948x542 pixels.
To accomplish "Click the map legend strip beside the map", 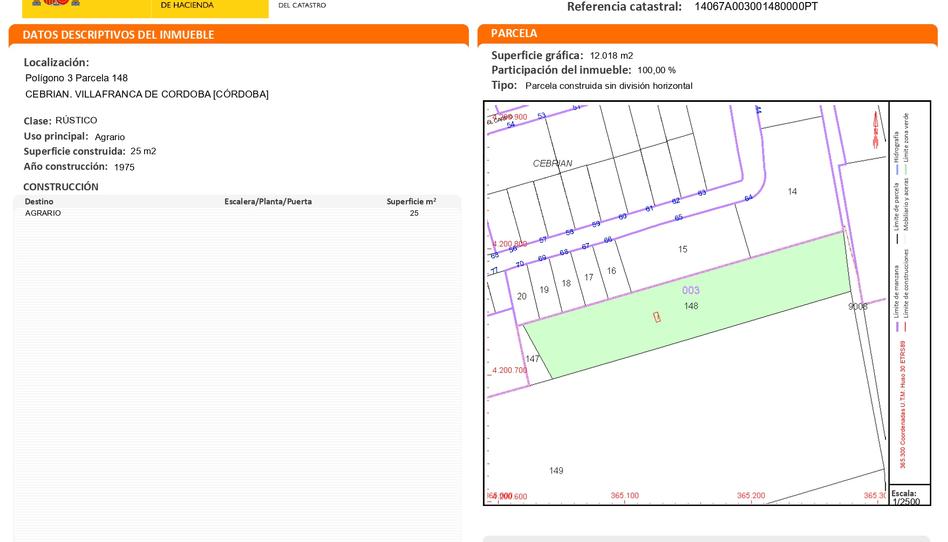I will click(905, 290).
